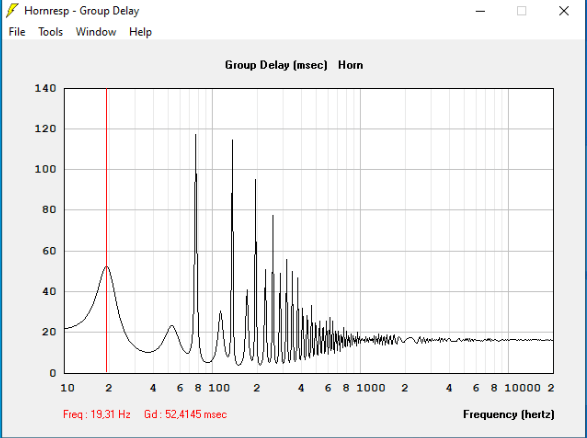Image resolution: width=587 pixels, height=438 pixels.
Task: Click the 'Frequency (hertz)' axis label
Action: (509, 414)
